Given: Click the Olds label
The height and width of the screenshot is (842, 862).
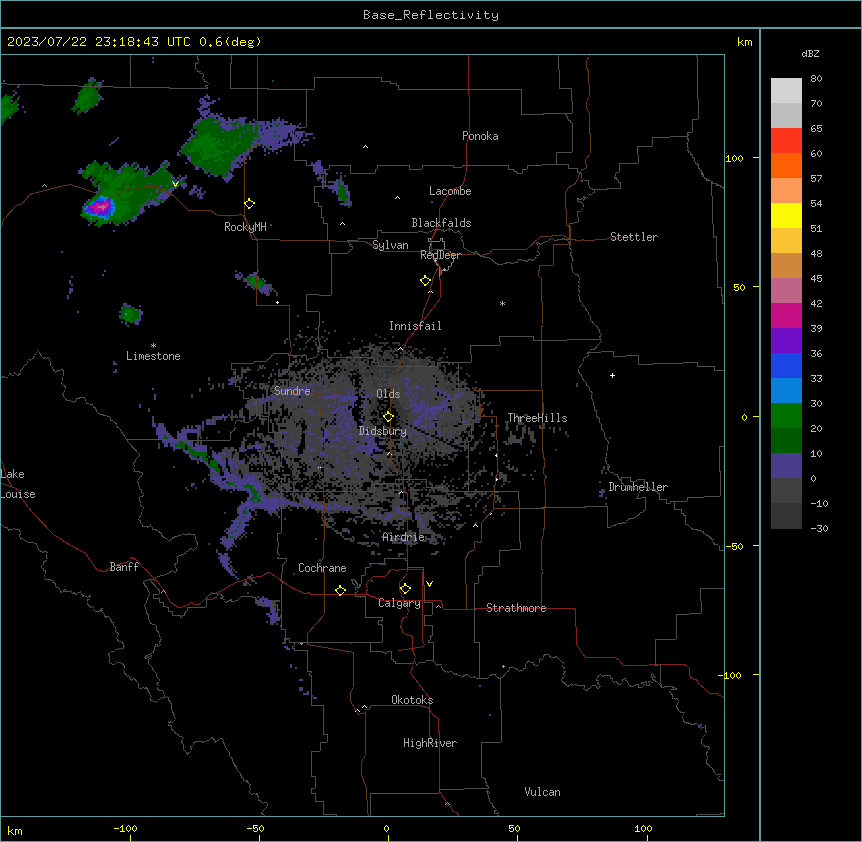Looking at the screenshot, I should (388, 394).
